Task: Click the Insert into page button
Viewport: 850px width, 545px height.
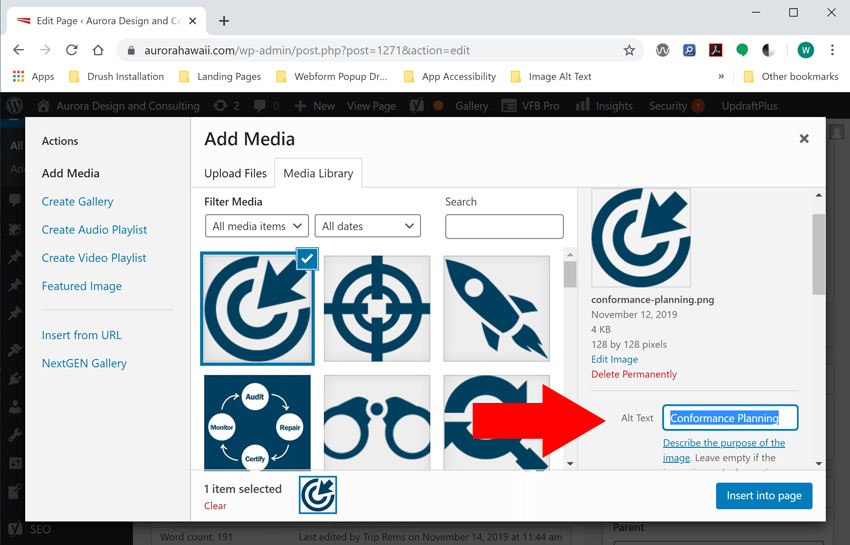Action: click(764, 496)
